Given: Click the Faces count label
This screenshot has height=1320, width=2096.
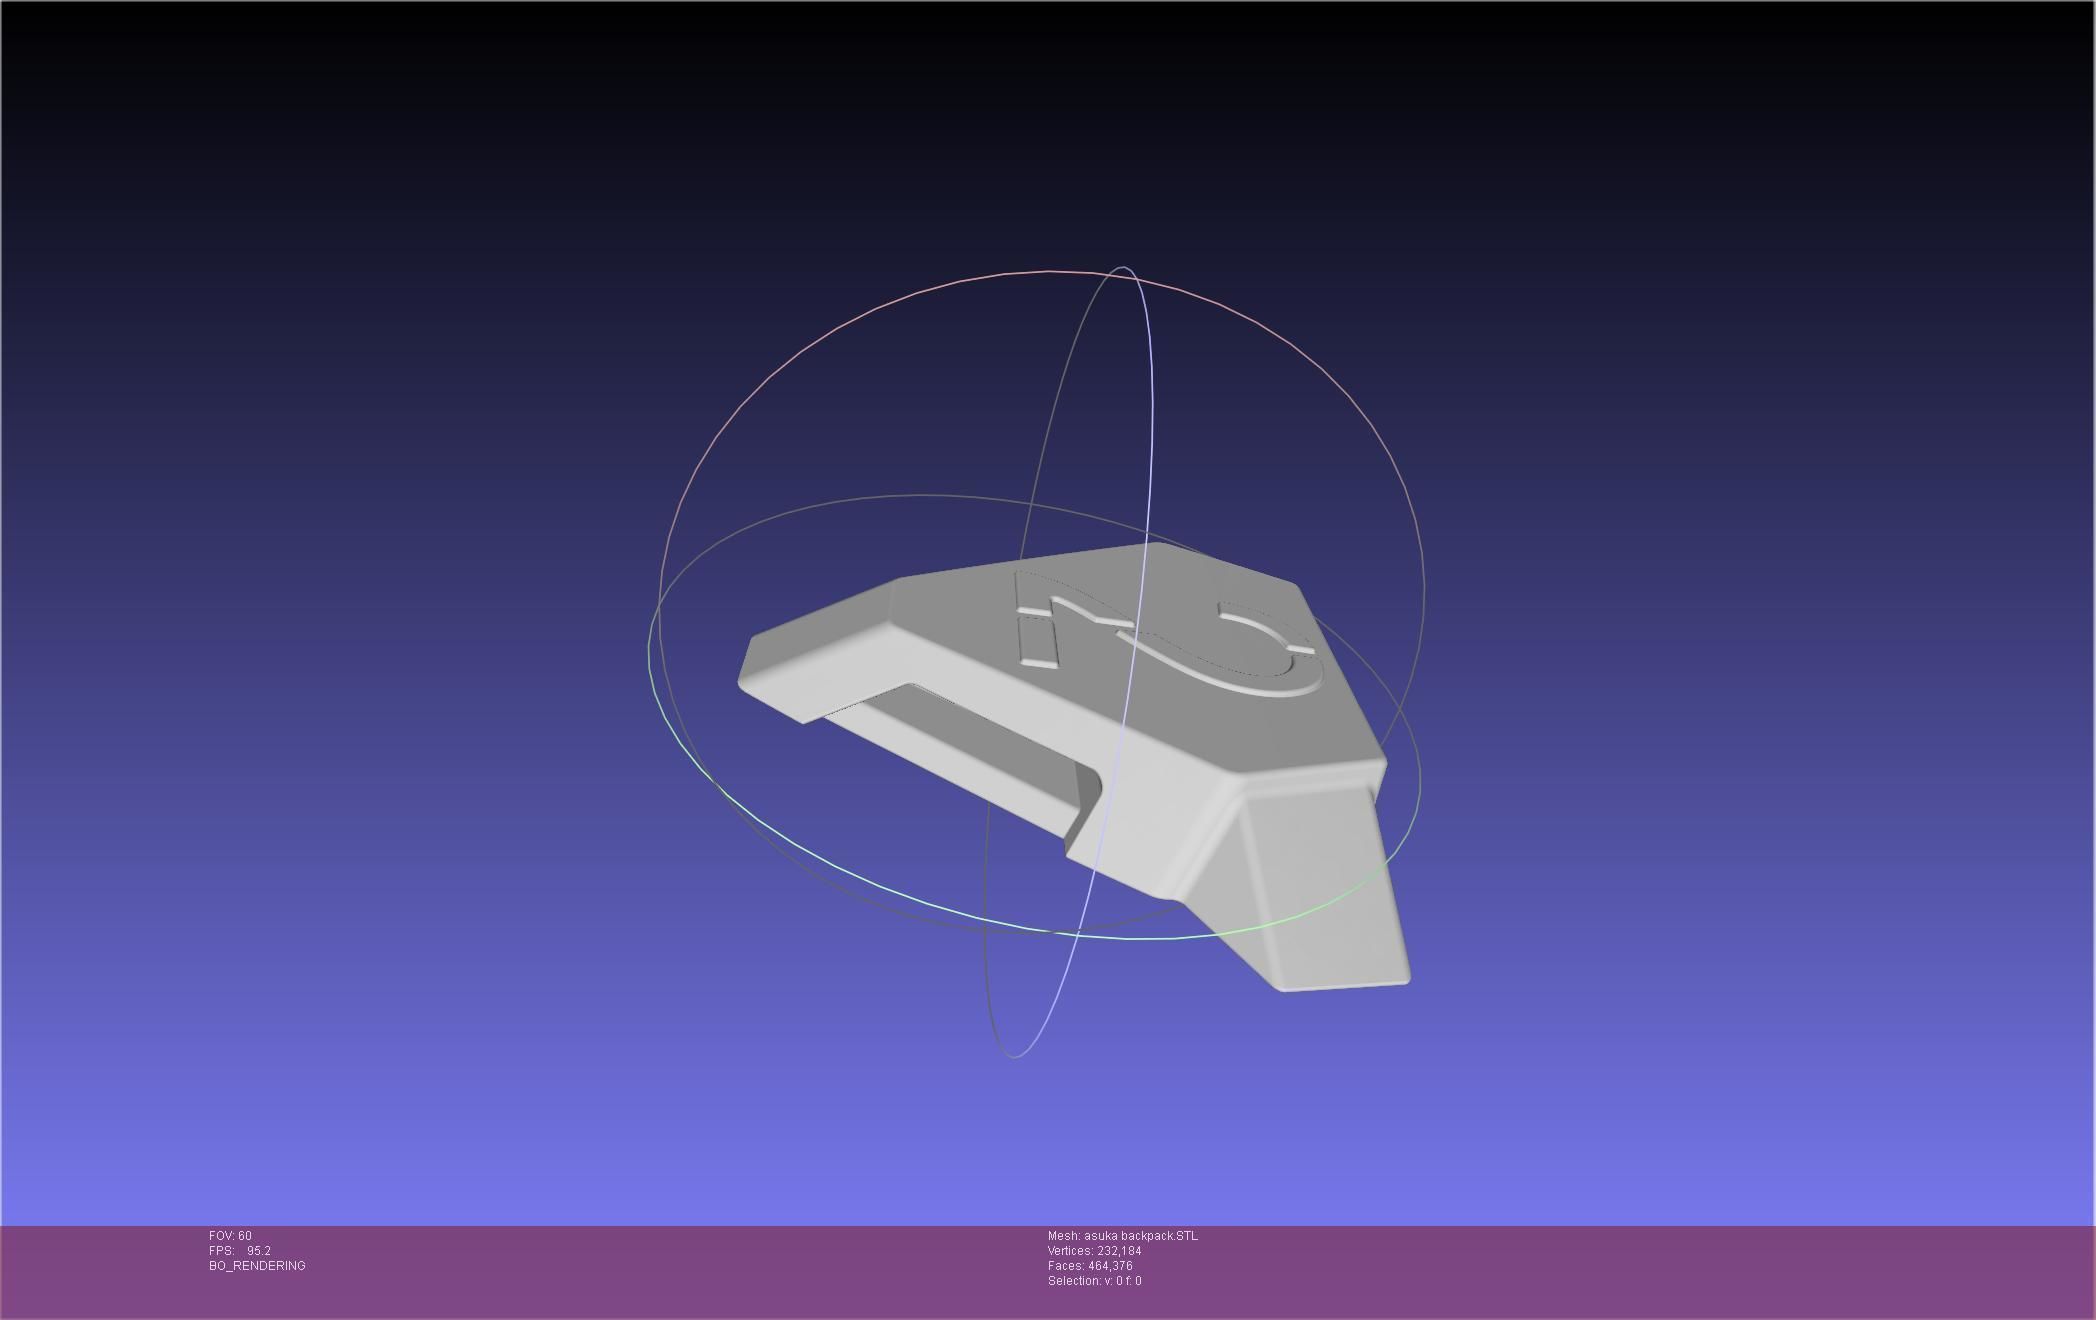Looking at the screenshot, I should pos(1090,1266).
